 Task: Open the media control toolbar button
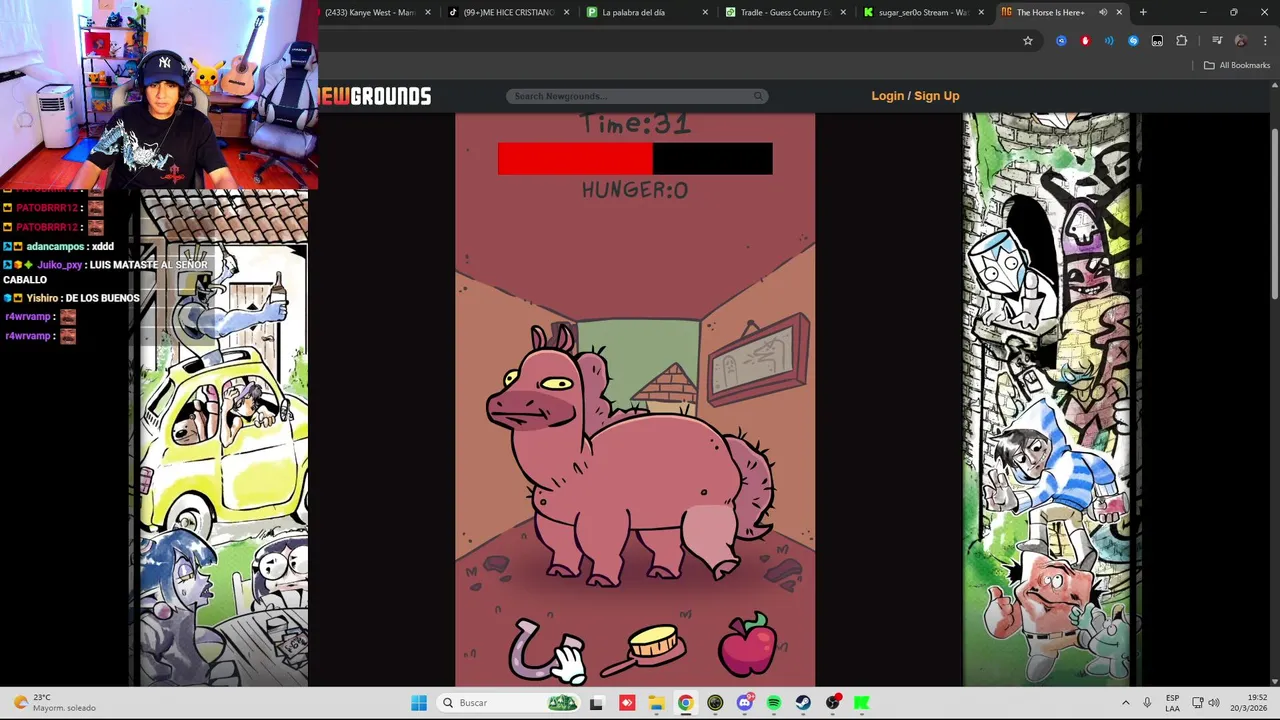(x=1217, y=41)
